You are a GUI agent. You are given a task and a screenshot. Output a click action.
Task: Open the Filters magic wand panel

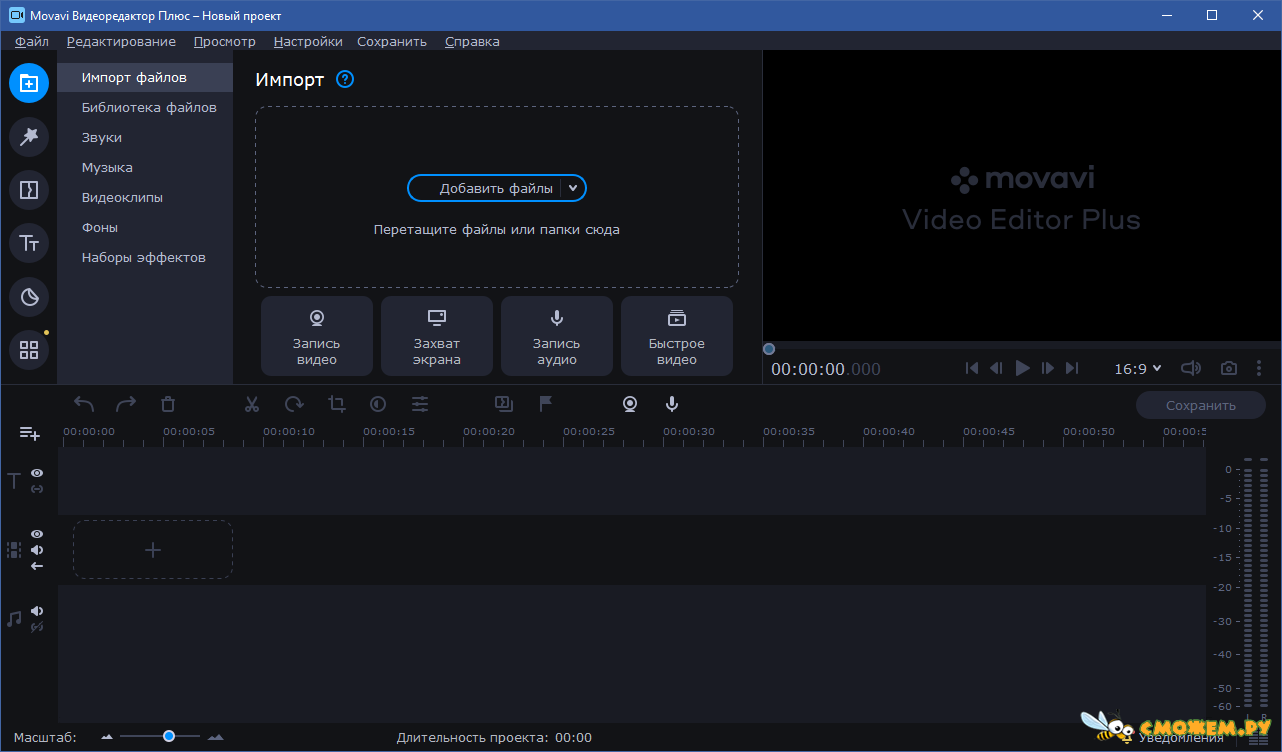(29, 137)
